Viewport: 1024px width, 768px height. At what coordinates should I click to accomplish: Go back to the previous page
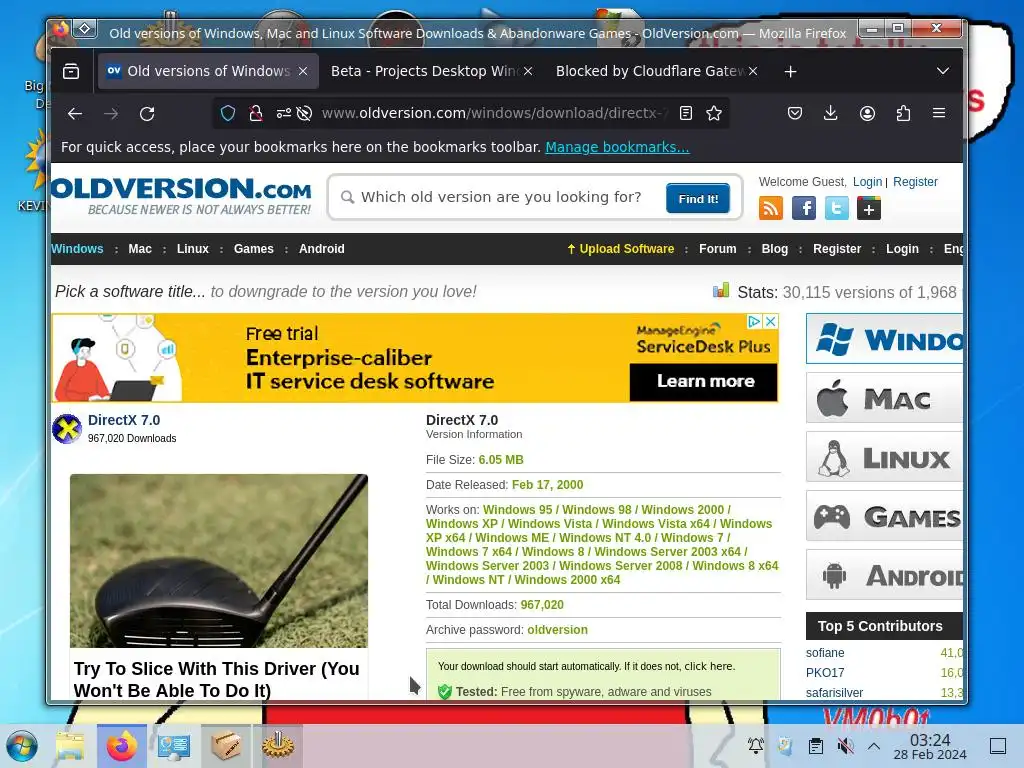[75, 114]
